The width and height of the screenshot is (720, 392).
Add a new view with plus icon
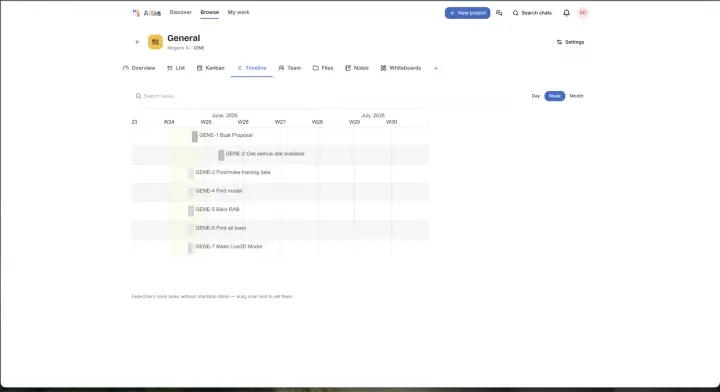click(436, 68)
